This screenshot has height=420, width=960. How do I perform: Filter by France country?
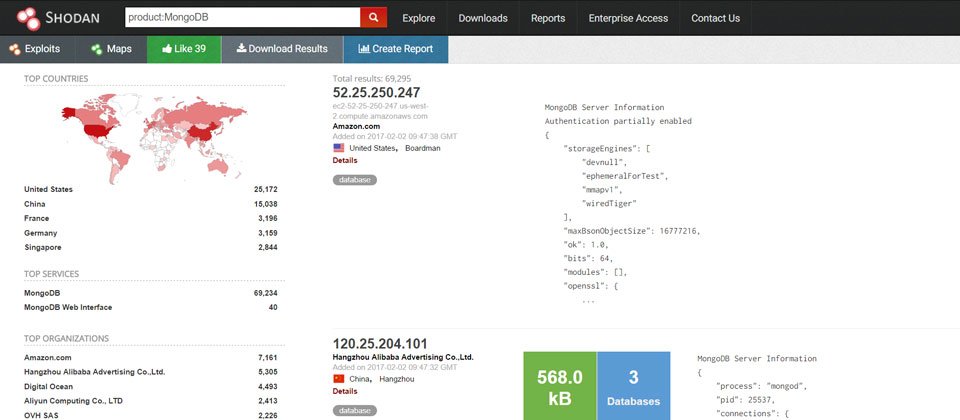[37, 219]
